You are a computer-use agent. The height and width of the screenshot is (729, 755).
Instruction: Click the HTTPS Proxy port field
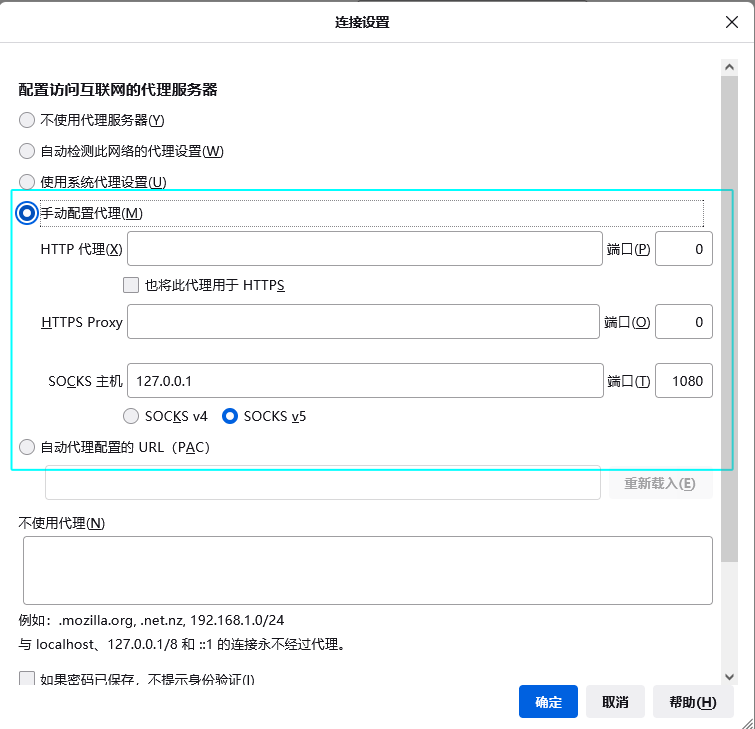point(683,322)
